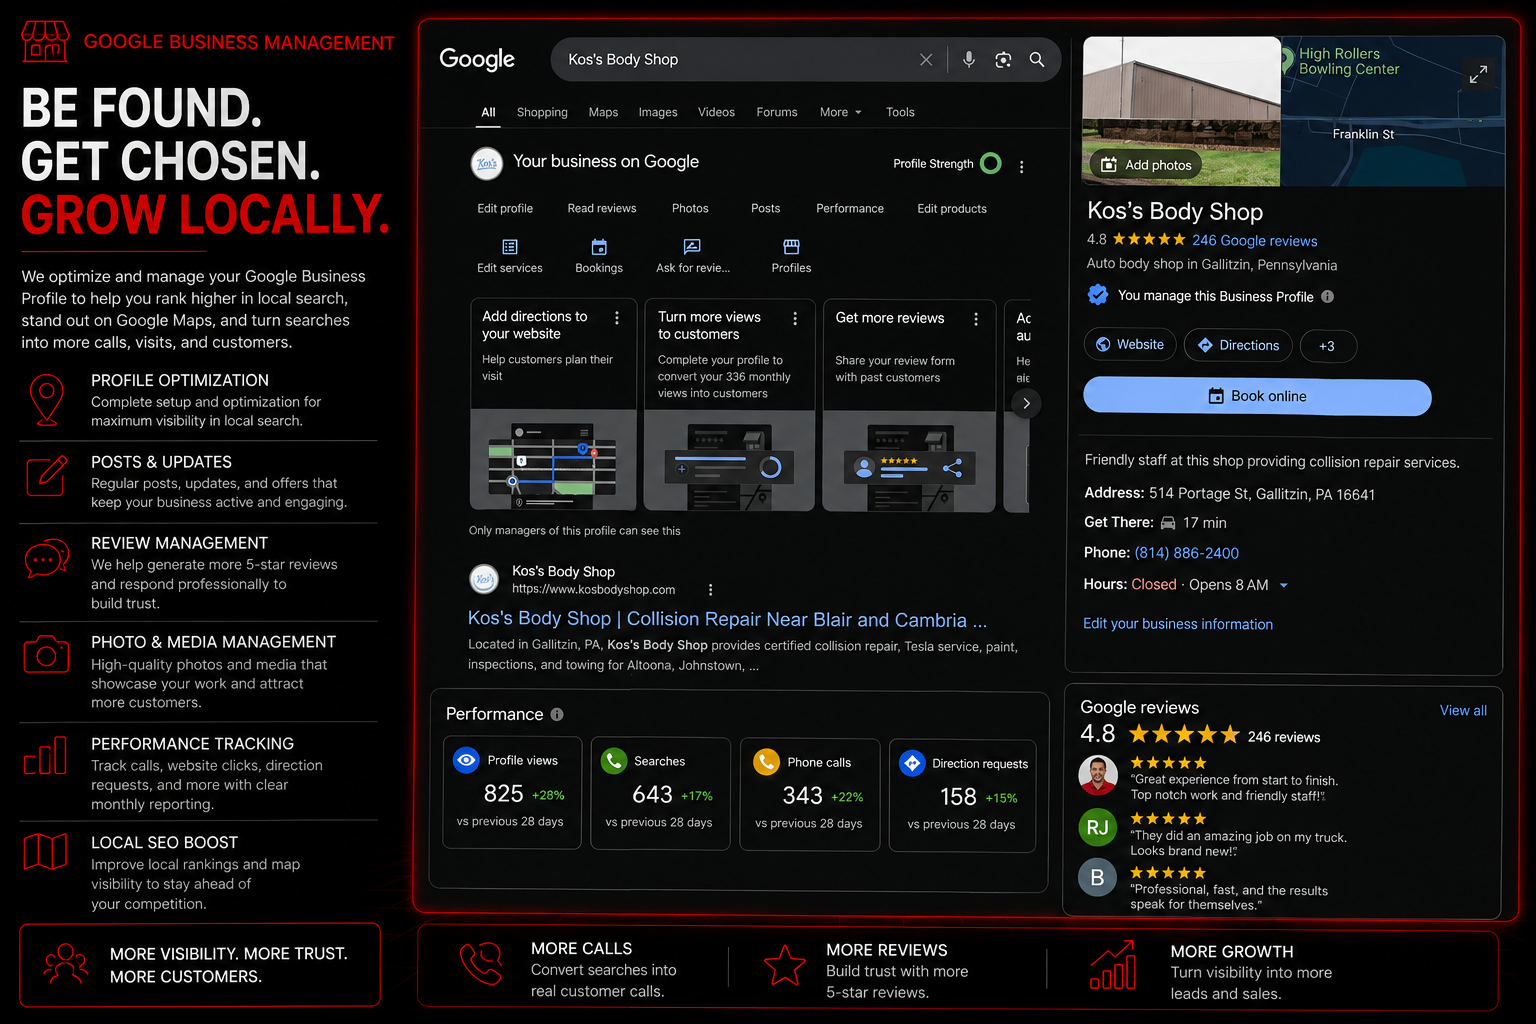Show next suggestion card with the arrow
The height and width of the screenshot is (1024, 1536).
point(1026,403)
